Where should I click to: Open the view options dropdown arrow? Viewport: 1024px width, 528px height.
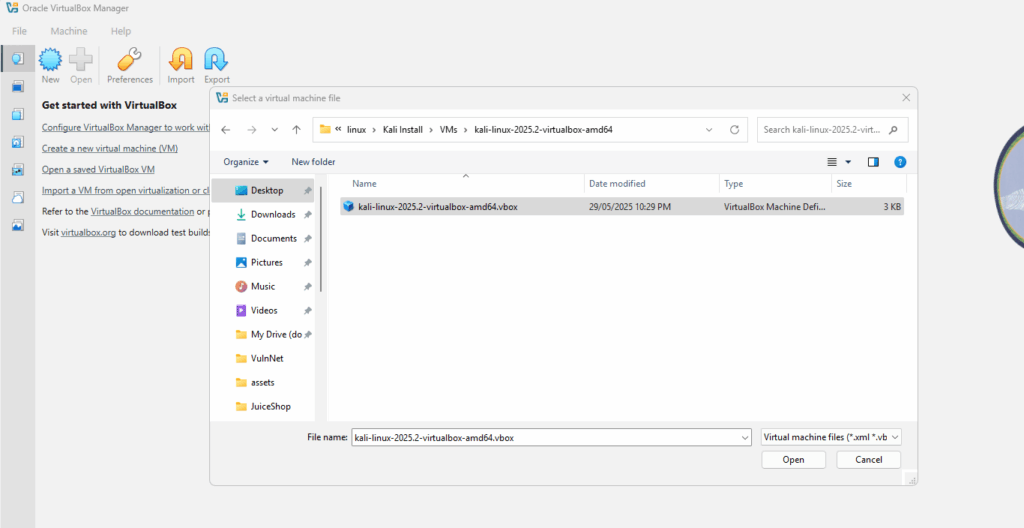pyautogui.click(x=848, y=162)
